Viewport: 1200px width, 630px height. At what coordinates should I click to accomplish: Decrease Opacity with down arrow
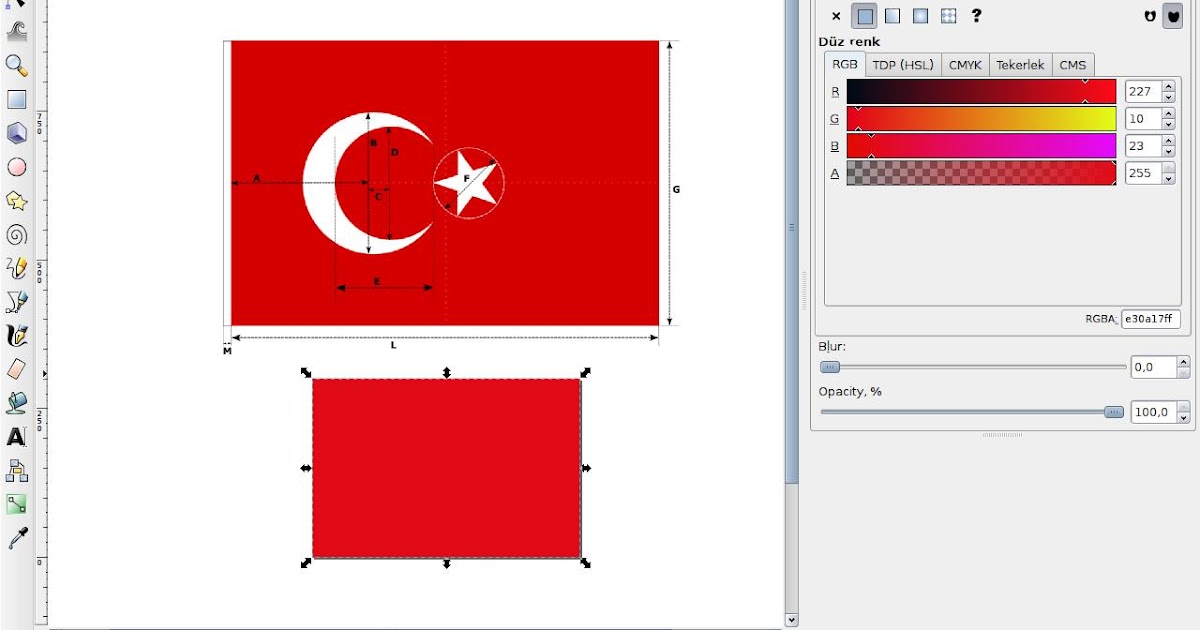click(x=1183, y=418)
